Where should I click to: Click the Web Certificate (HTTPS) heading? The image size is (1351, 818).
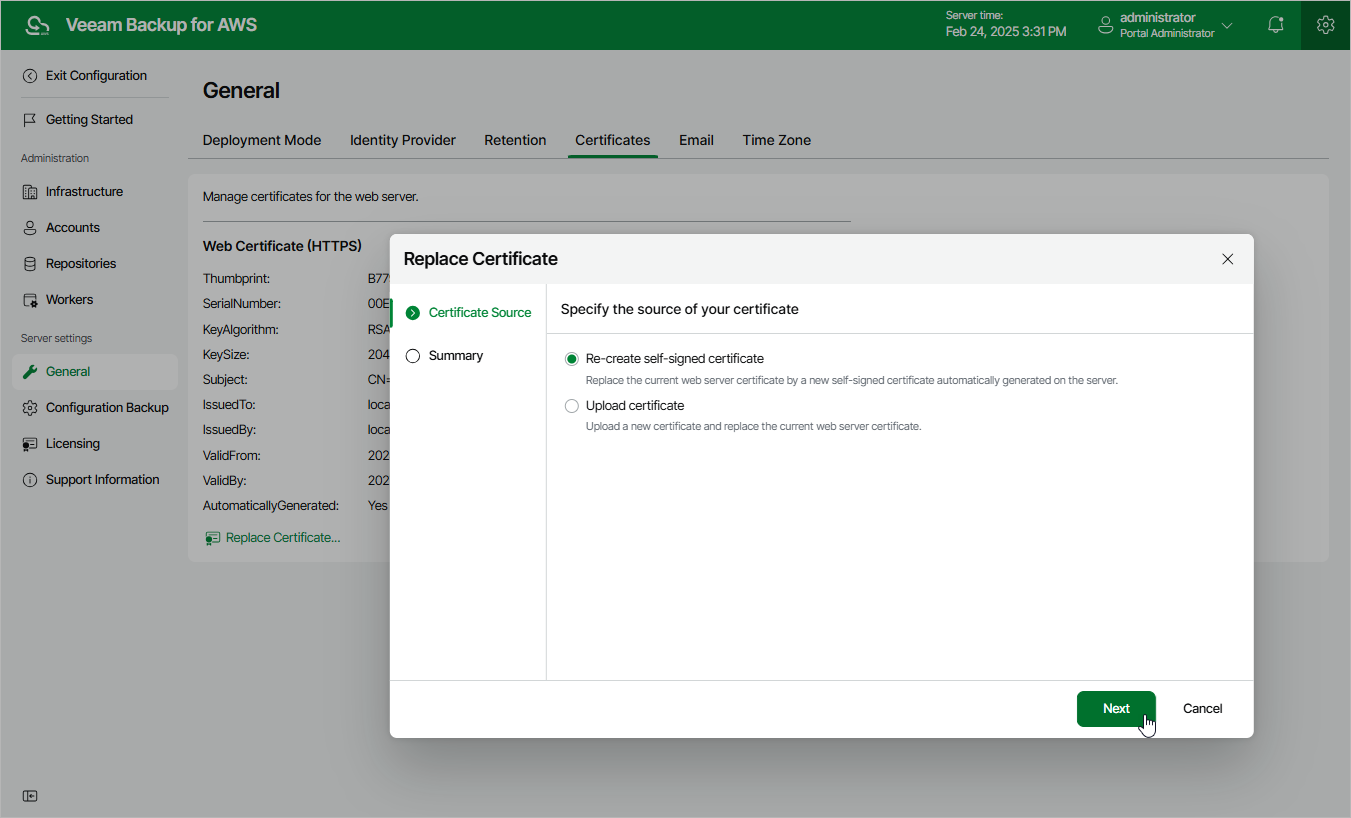point(282,246)
